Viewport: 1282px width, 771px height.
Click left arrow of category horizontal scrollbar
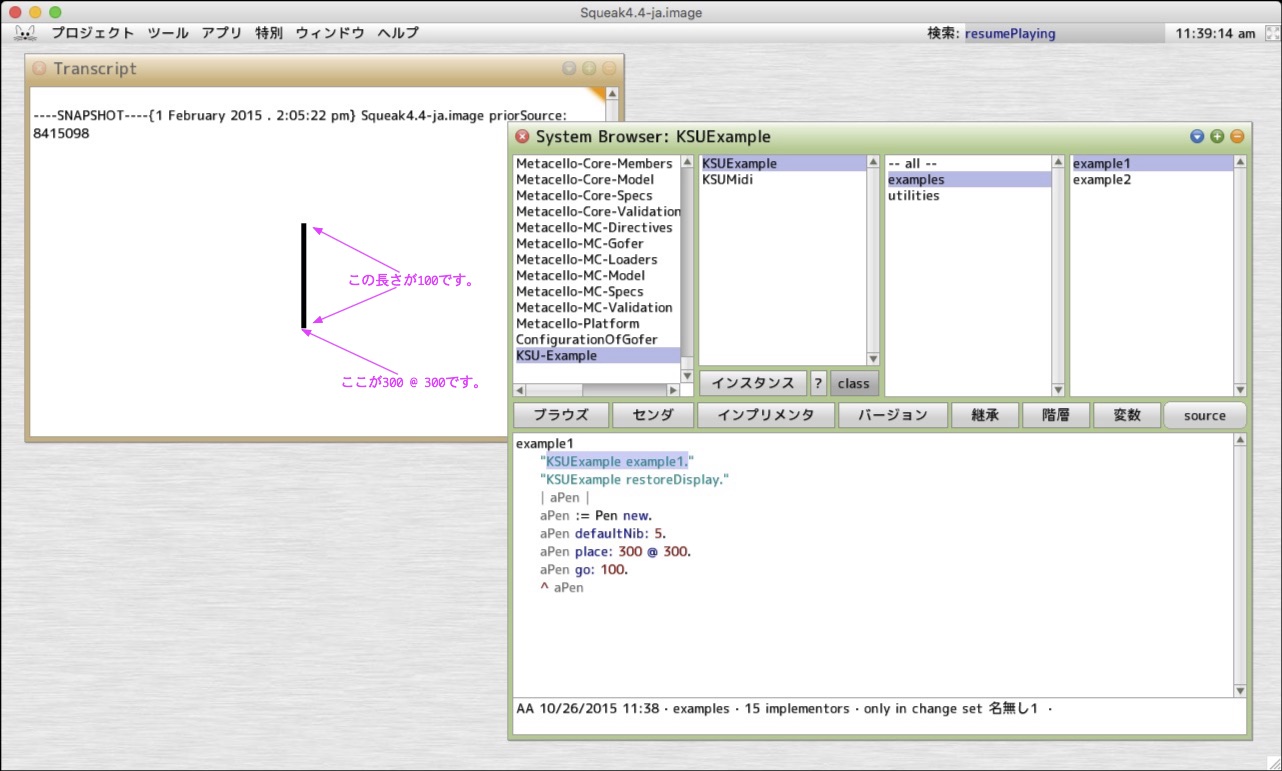point(520,390)
